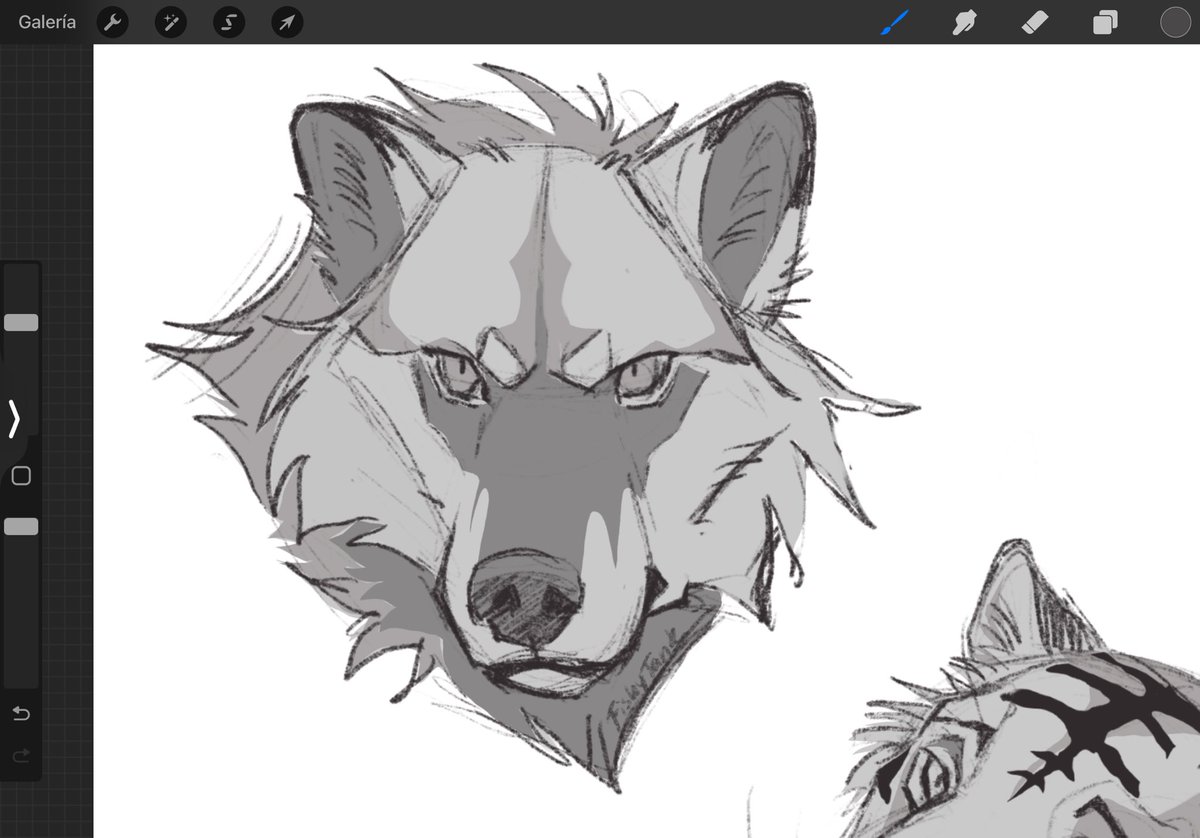Activate the Transform arrow tool

click(287, 22)
